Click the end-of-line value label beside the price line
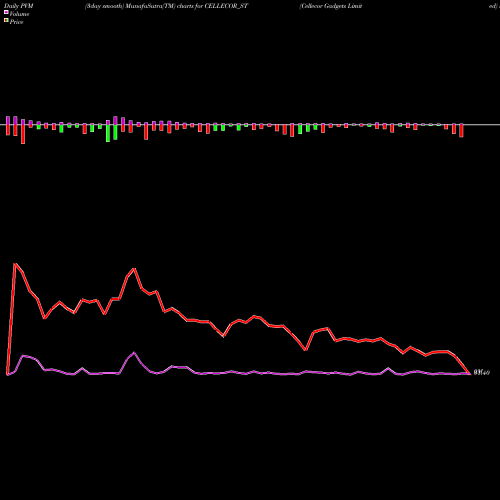Screen dimensions: 500x500 (x=482, y=373)
